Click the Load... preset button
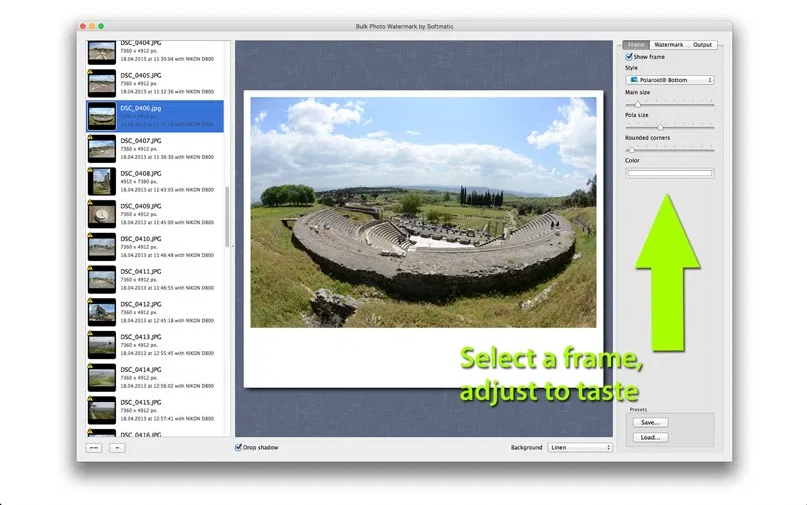Viewport: 807px width, 505px height. (x=650, y=437)
